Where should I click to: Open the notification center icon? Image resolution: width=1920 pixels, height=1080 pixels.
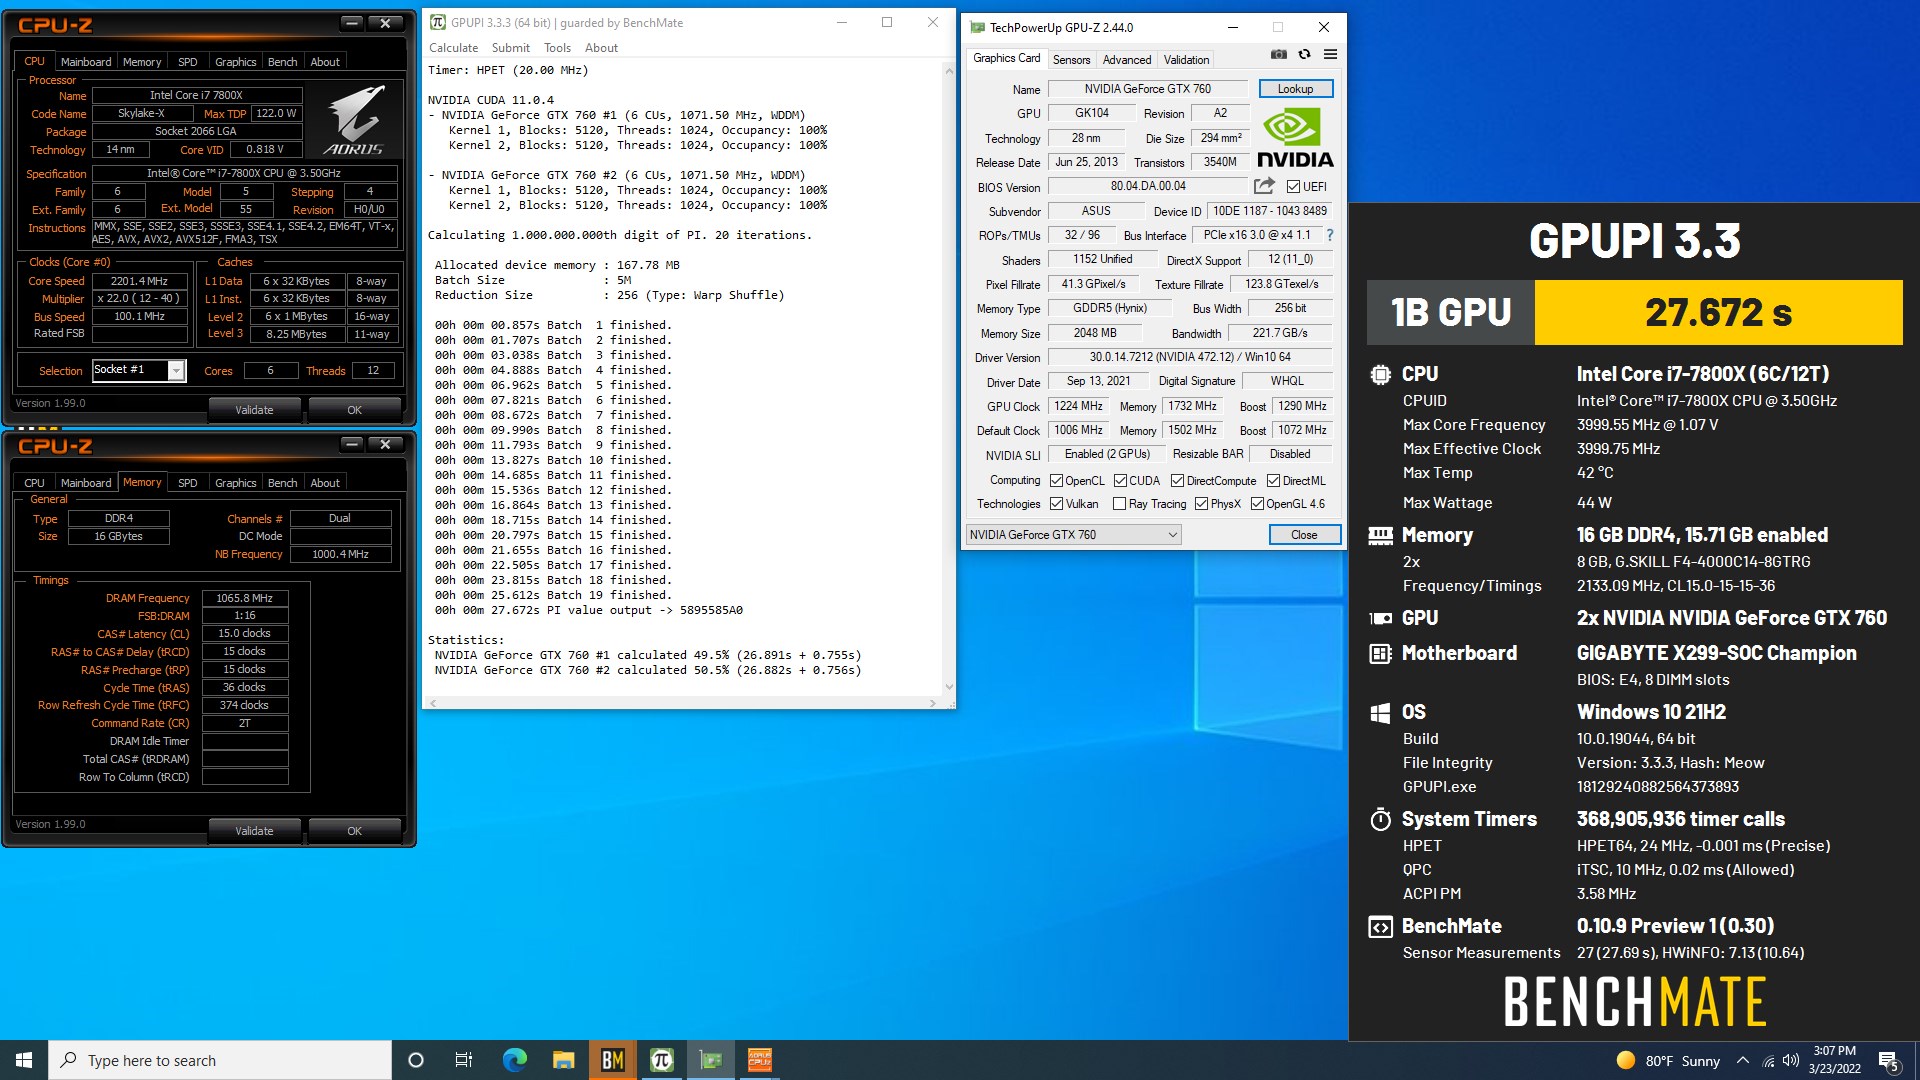coord(1889,1060)
